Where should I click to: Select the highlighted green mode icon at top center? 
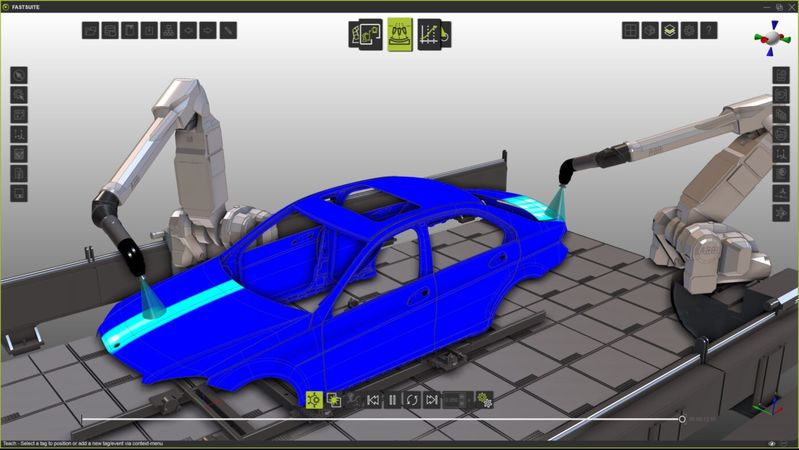pos(400,34)
